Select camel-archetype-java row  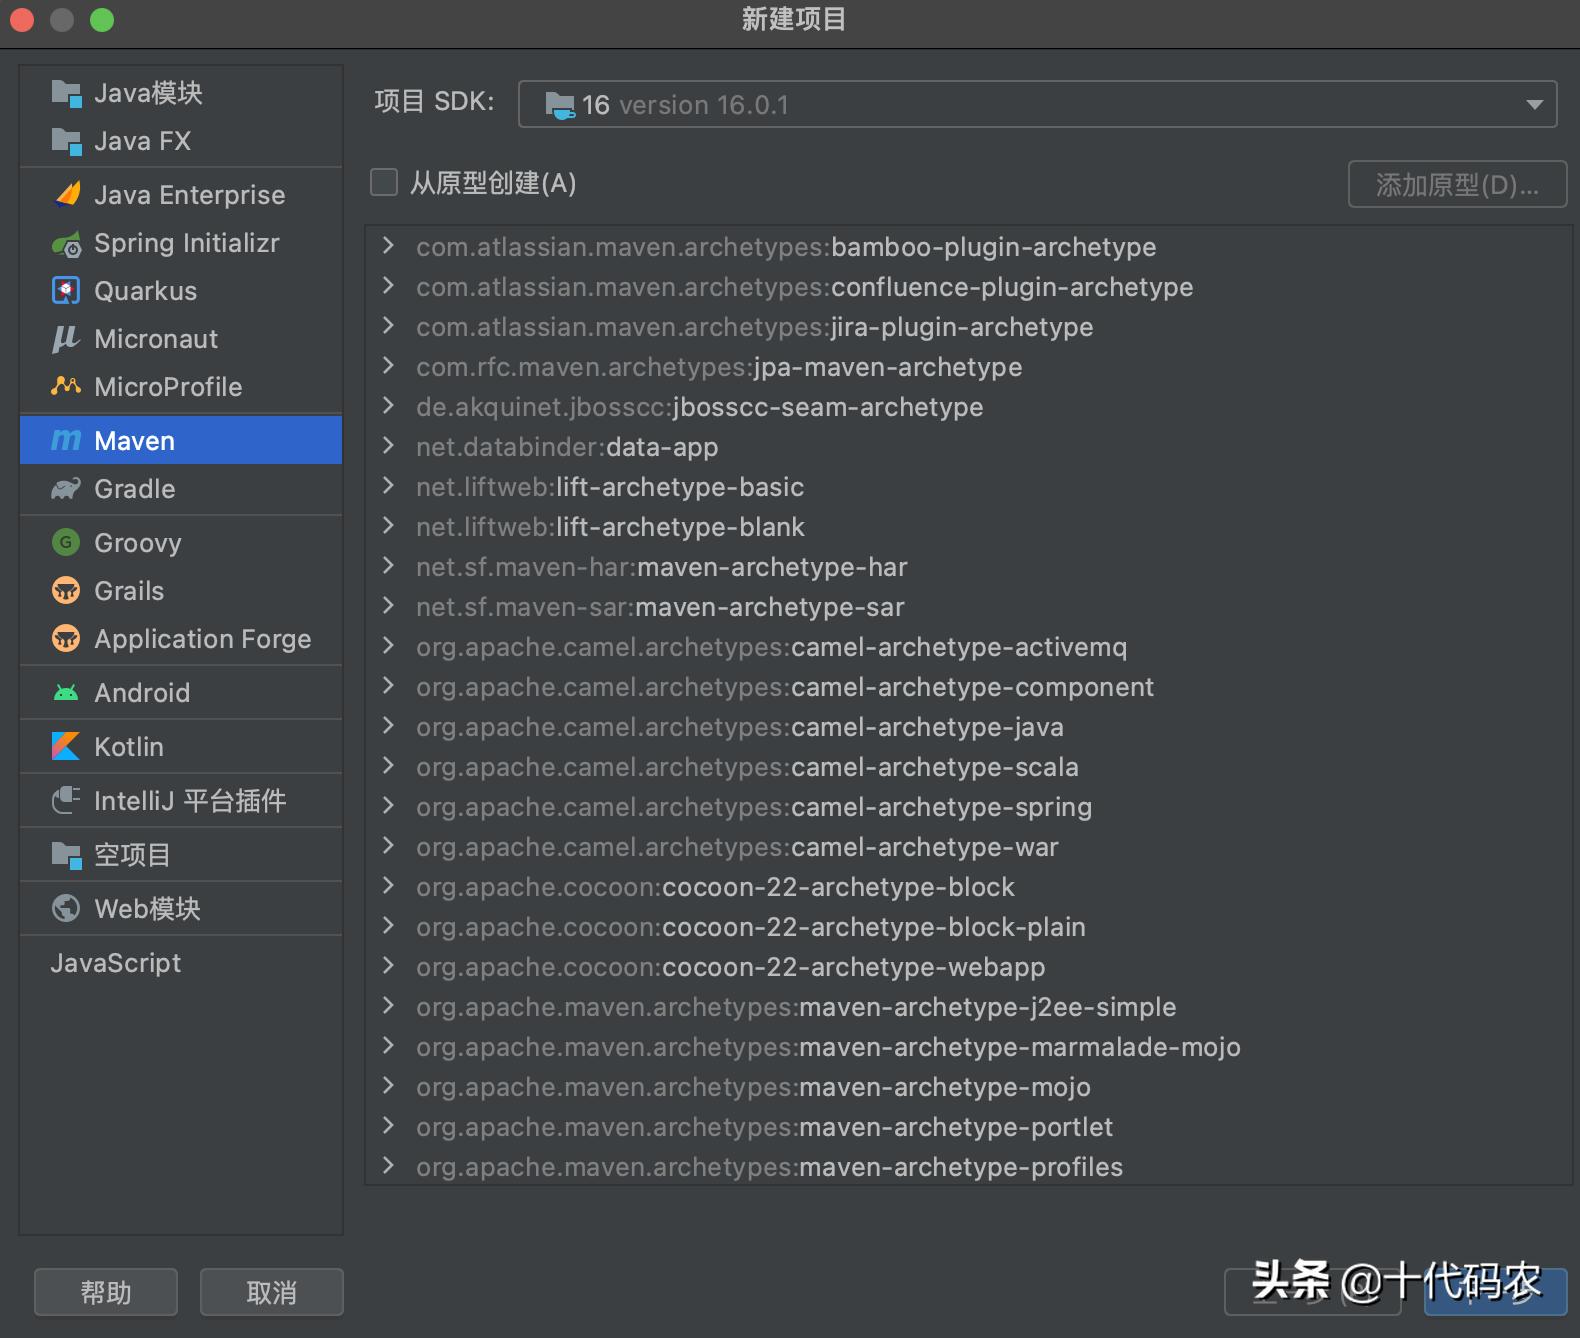(968, 727)
